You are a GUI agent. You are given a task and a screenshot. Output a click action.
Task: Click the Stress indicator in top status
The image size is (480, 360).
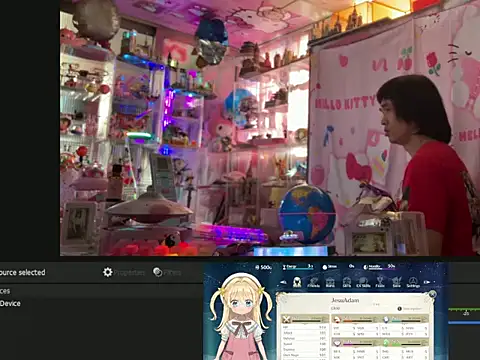338,267
